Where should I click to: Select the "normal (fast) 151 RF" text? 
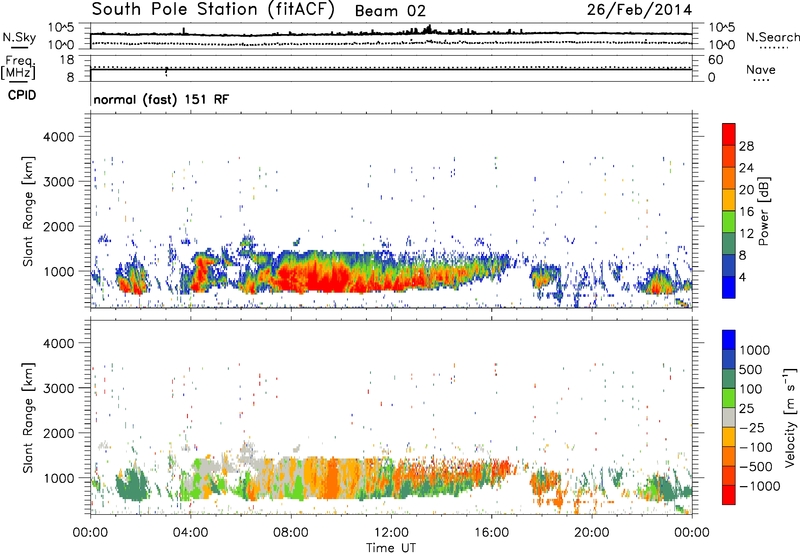161,99
